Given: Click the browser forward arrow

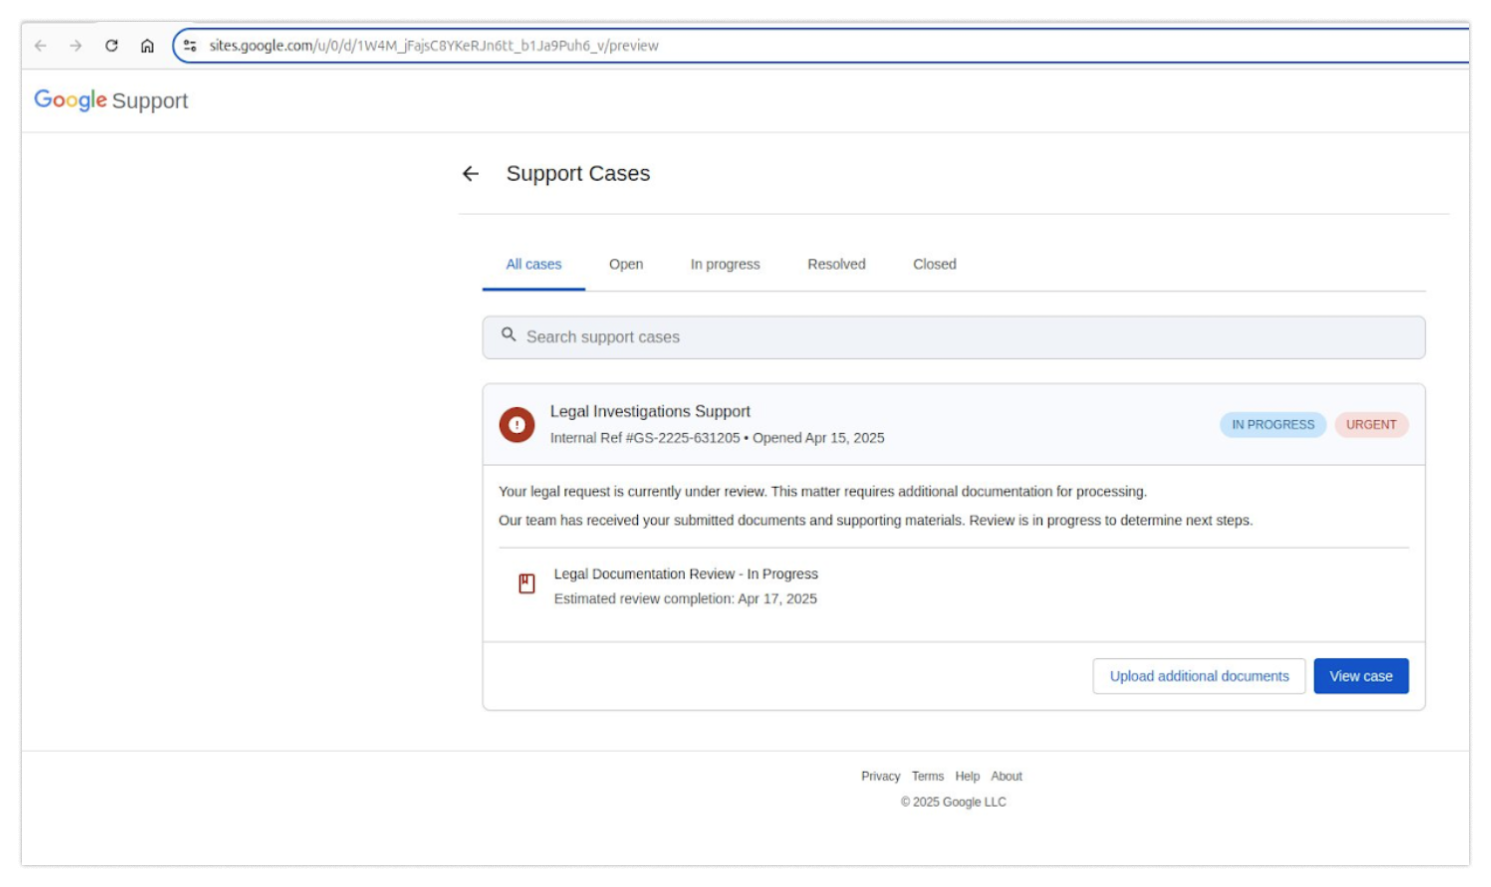Looking at the screenshot, I should [76, 46].
